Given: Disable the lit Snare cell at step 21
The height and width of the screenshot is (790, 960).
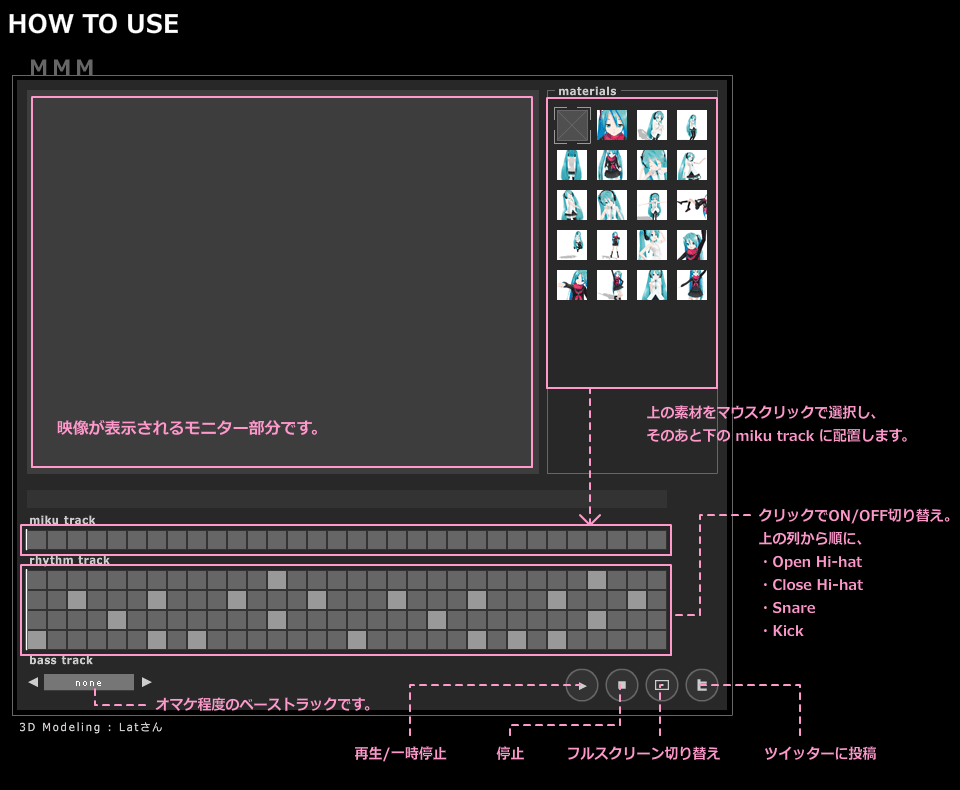Looking at the screenshot, I should tap(437, 620).
